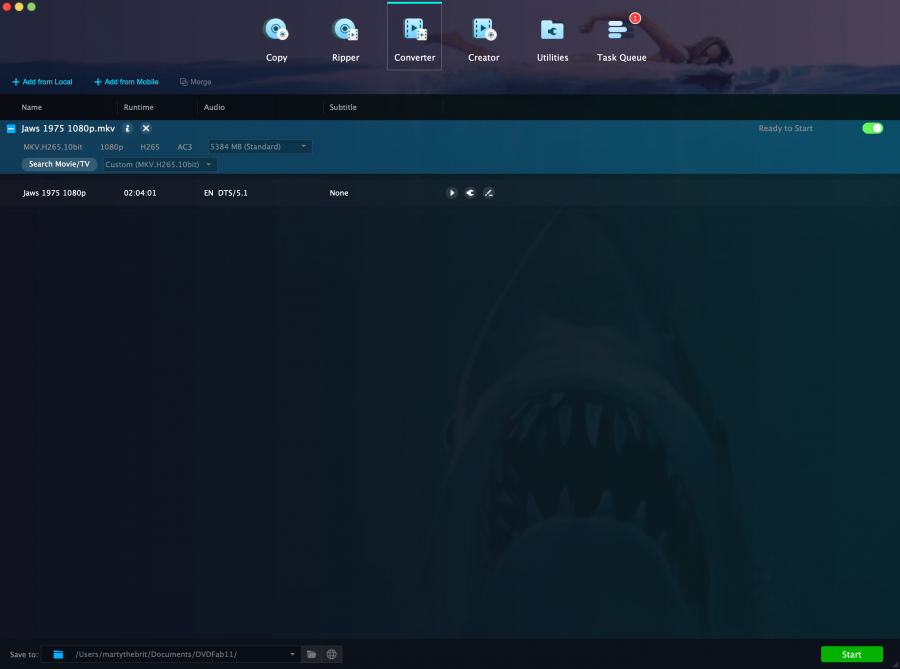Screen dimensions: 900x669
Task: Show info for Jaws 1975 1080p.mkv
Action: click(x=128, y=129)
